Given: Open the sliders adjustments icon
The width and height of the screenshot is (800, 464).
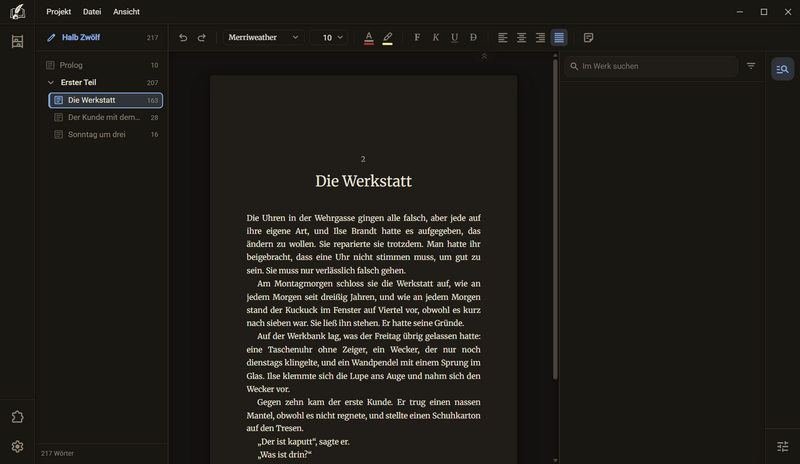Looking at the screenshot, I should [x=782, y=447].
